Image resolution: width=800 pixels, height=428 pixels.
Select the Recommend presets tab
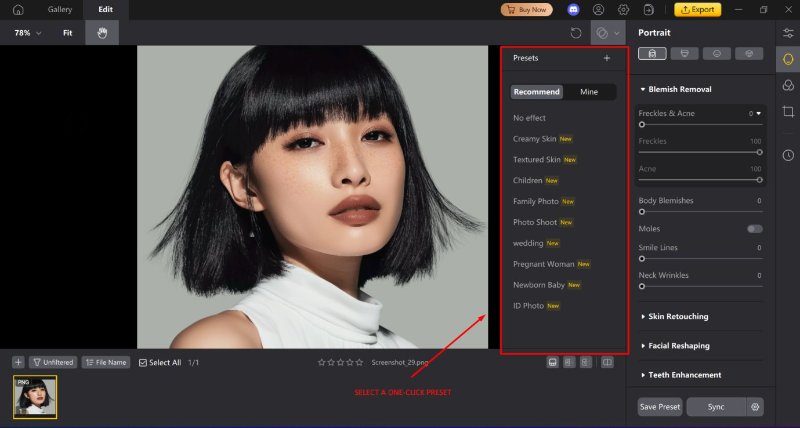click(x=536, y=92)
